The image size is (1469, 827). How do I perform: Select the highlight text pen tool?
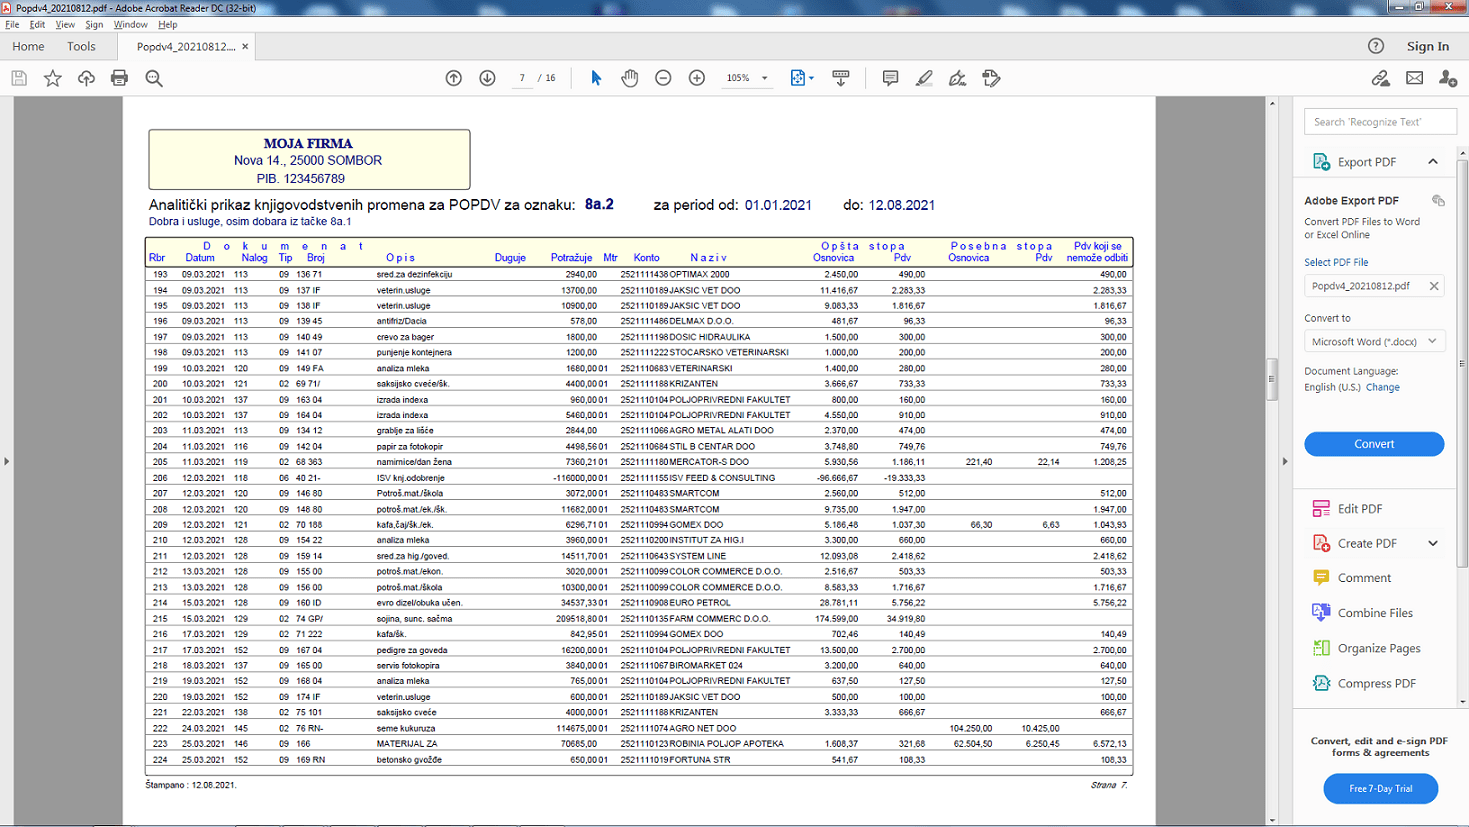coord(924,78)
